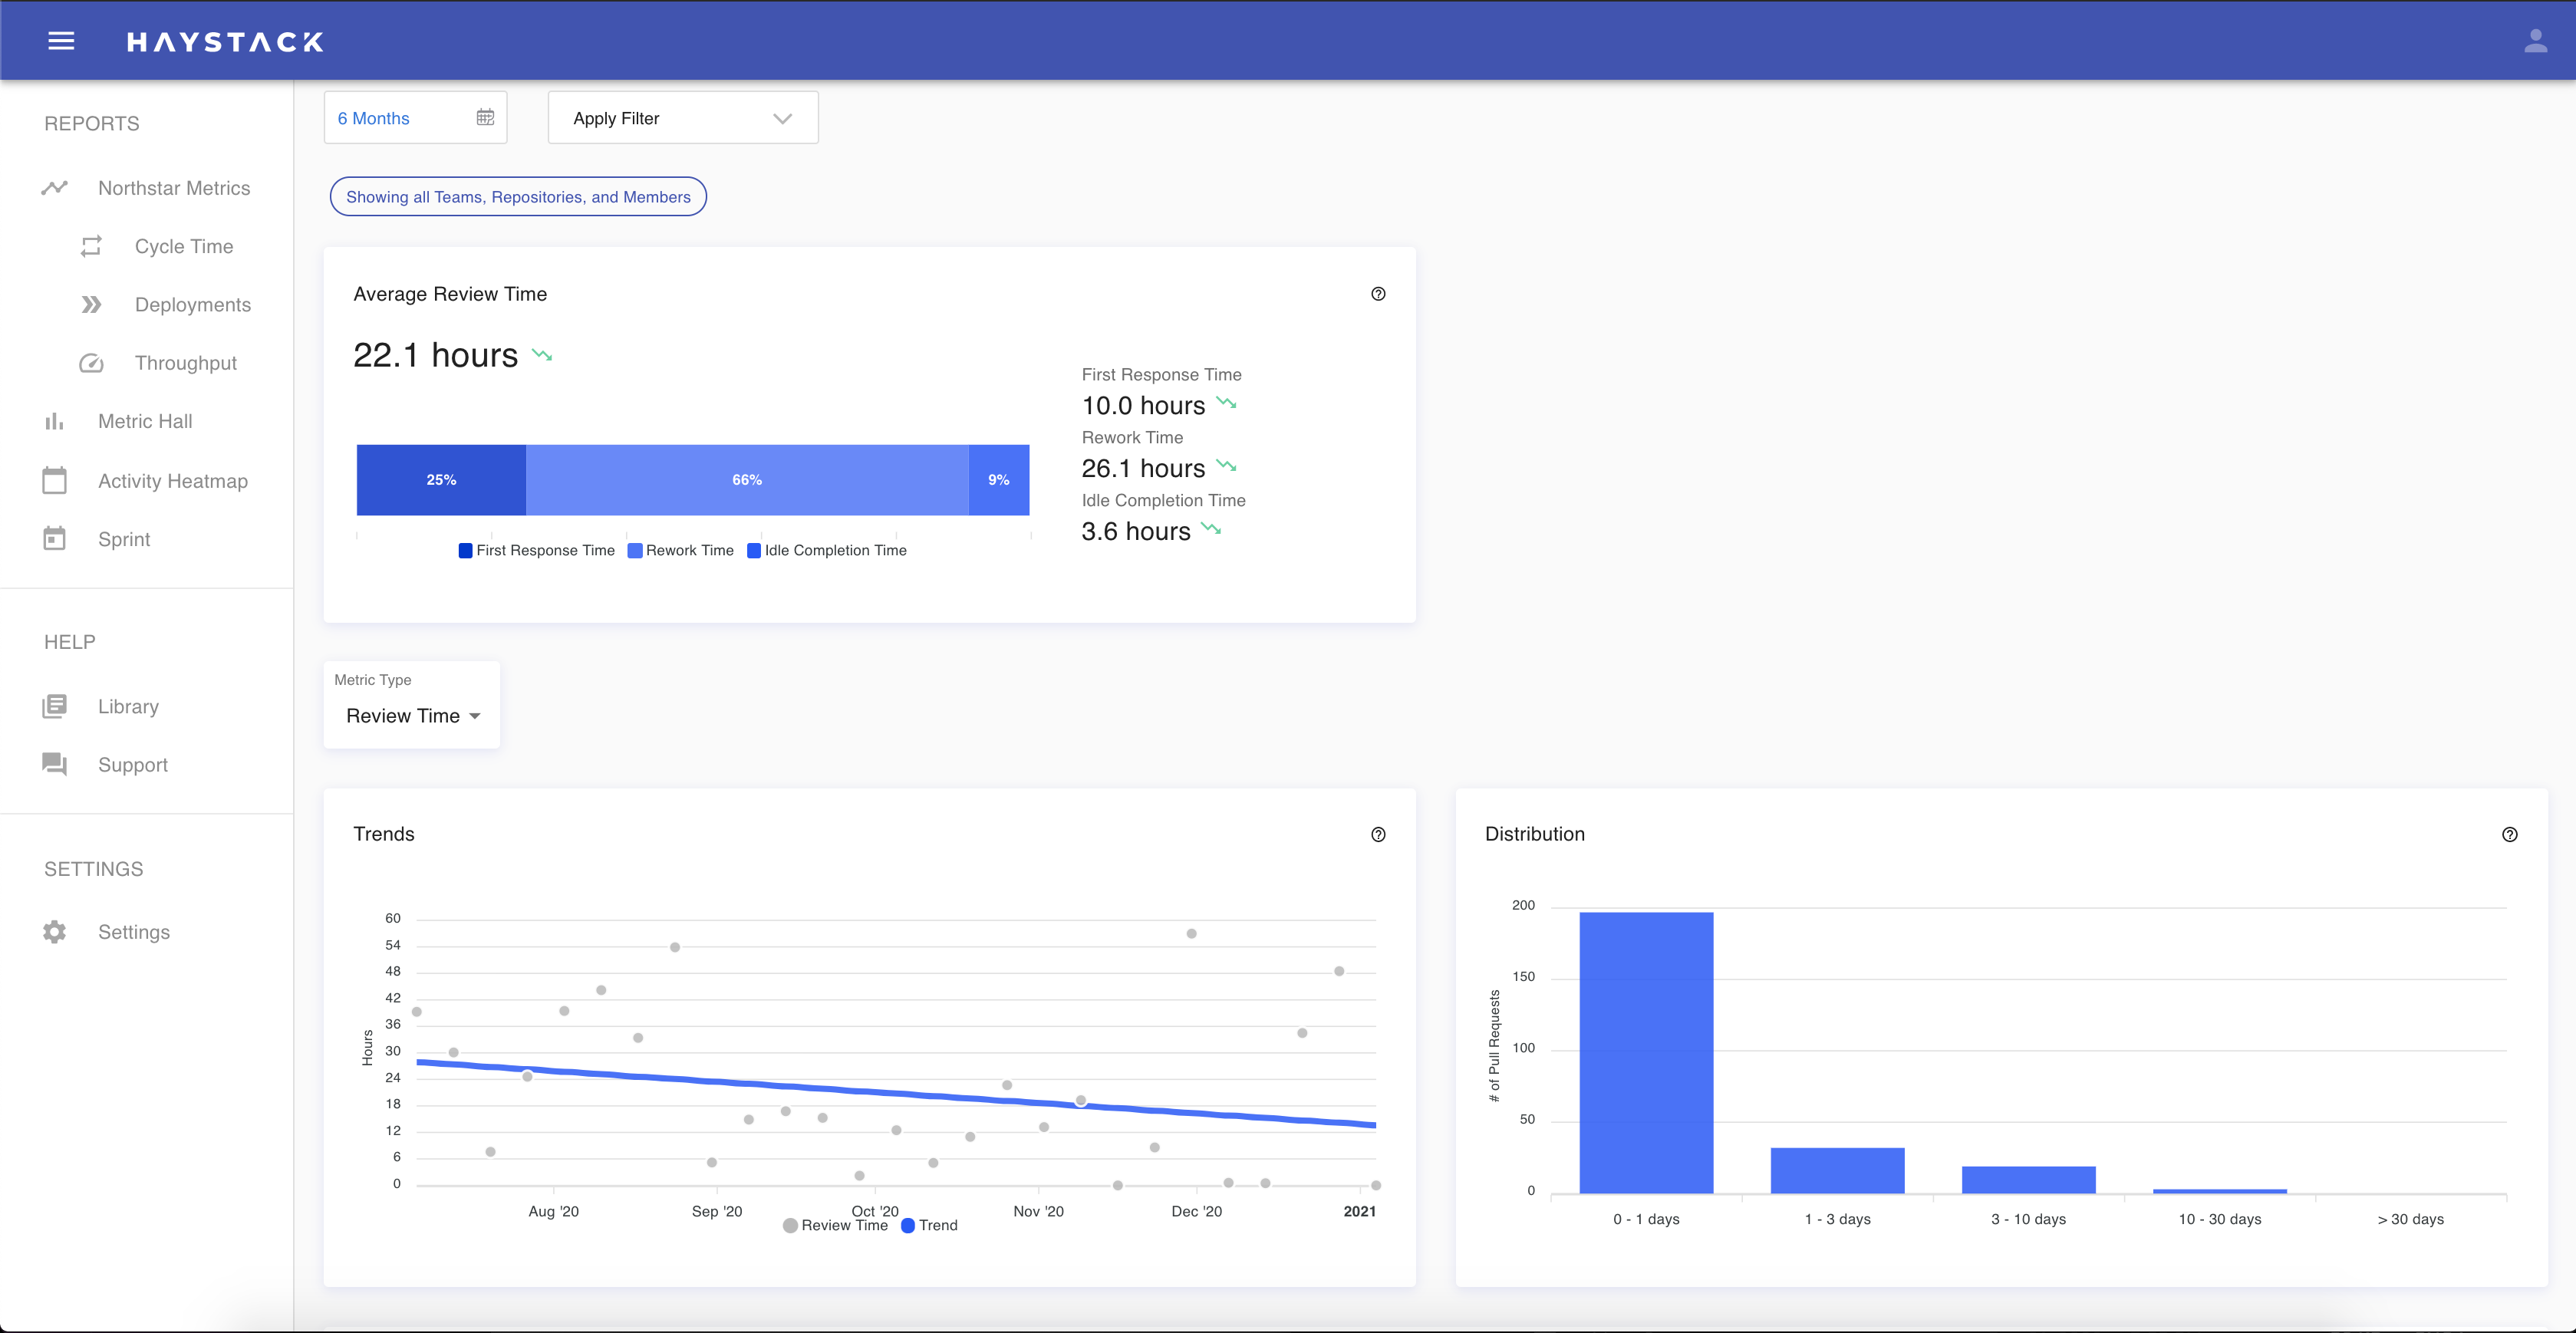Toggle the First Response Time legend item
Screen dimensions: 2576x1333
(536, 550)
